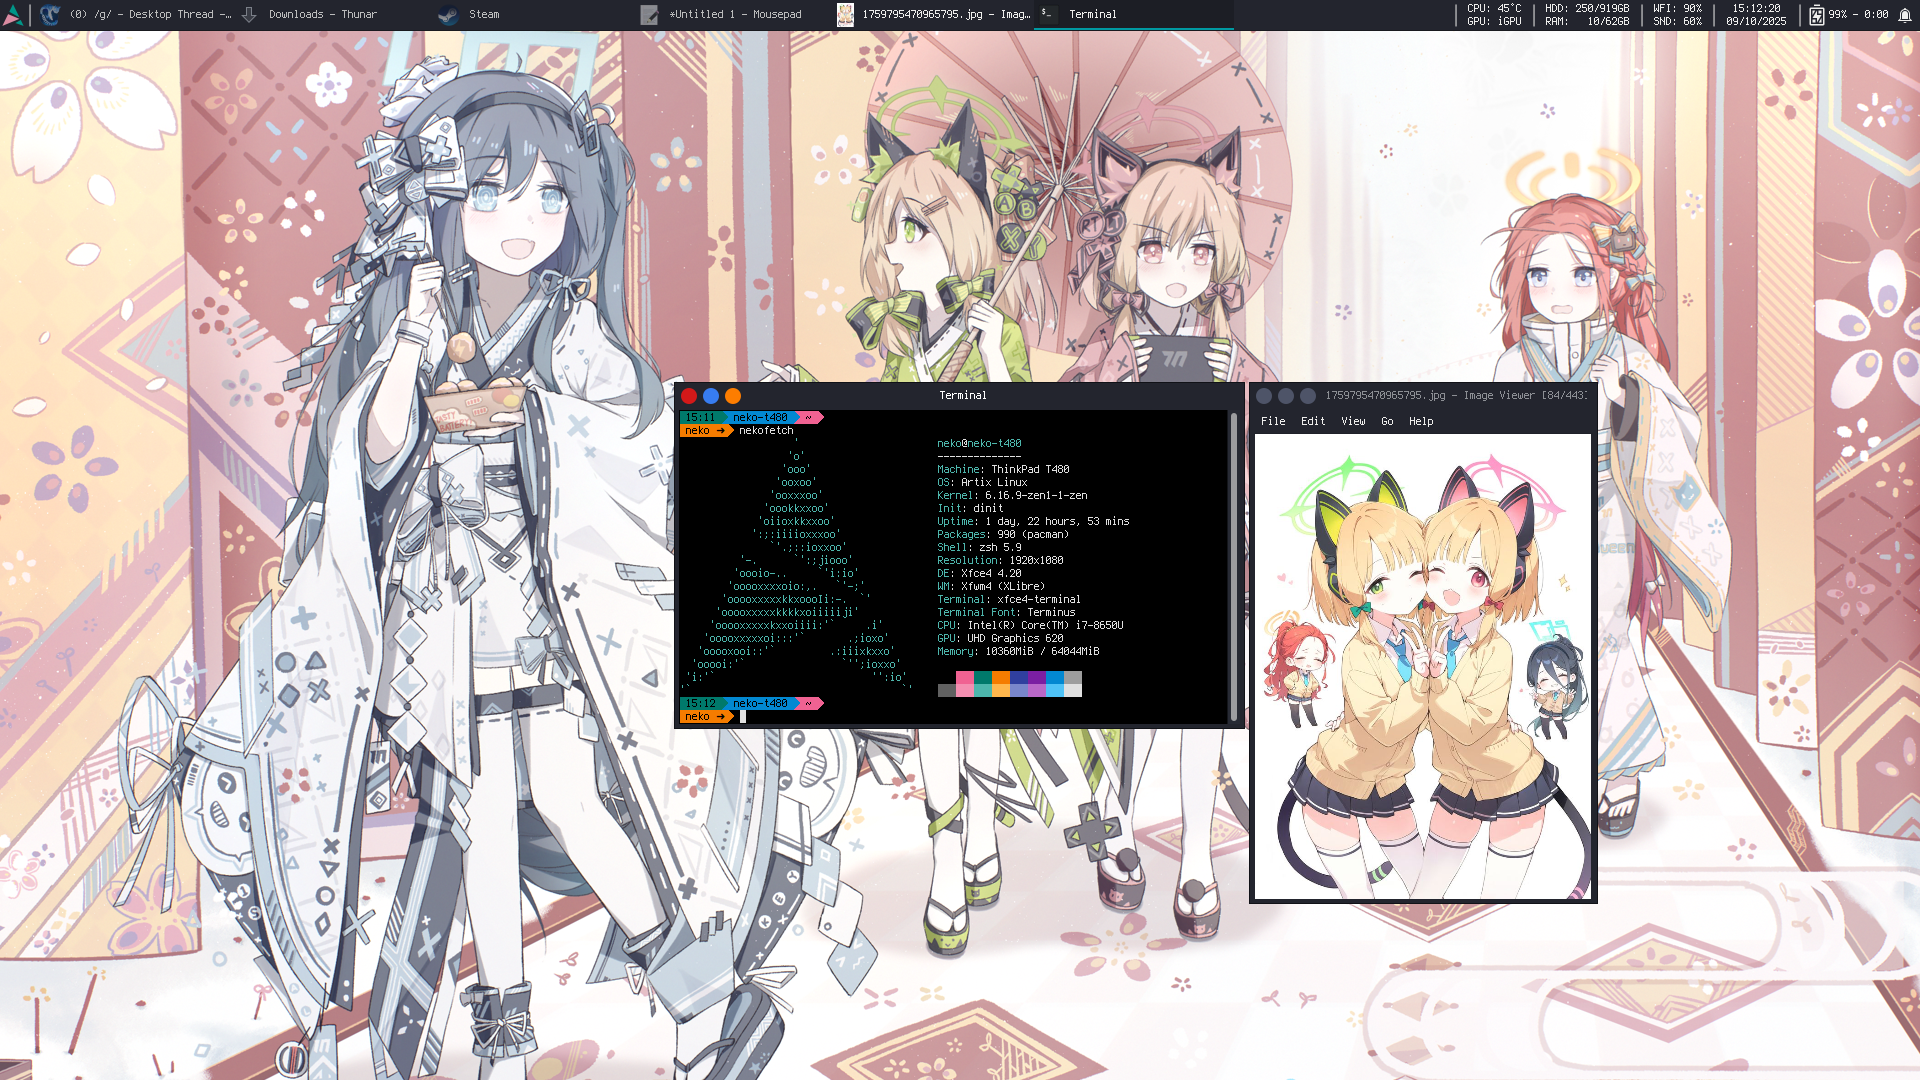Open the Edit menu in Image Viewer
Screen dimensions: 1920x1080
[1313, 422]
